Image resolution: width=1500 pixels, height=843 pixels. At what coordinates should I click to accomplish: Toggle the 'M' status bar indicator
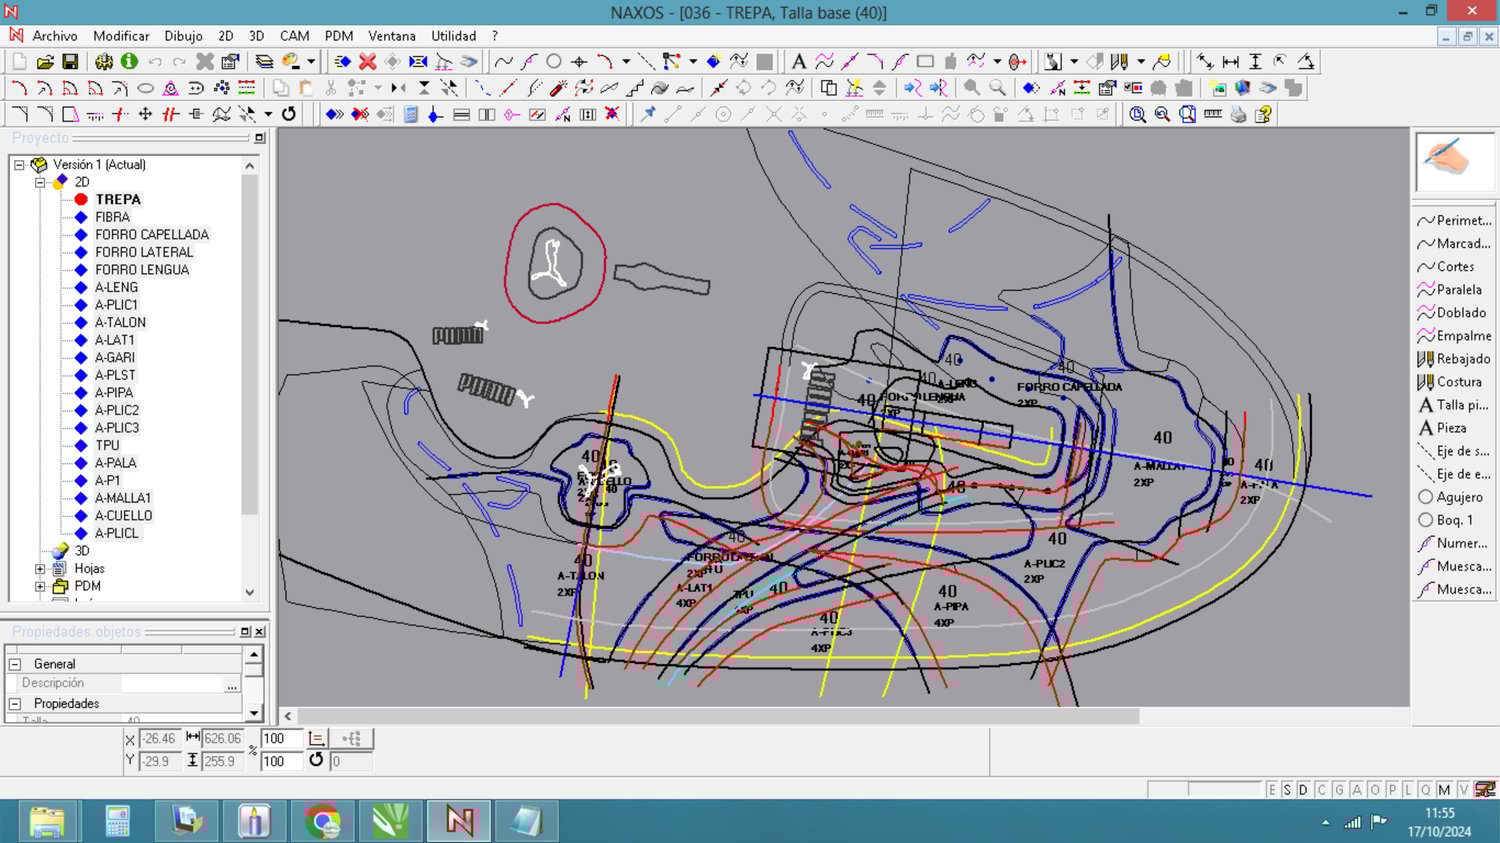pyautogui.click(x=1444, y=790)
